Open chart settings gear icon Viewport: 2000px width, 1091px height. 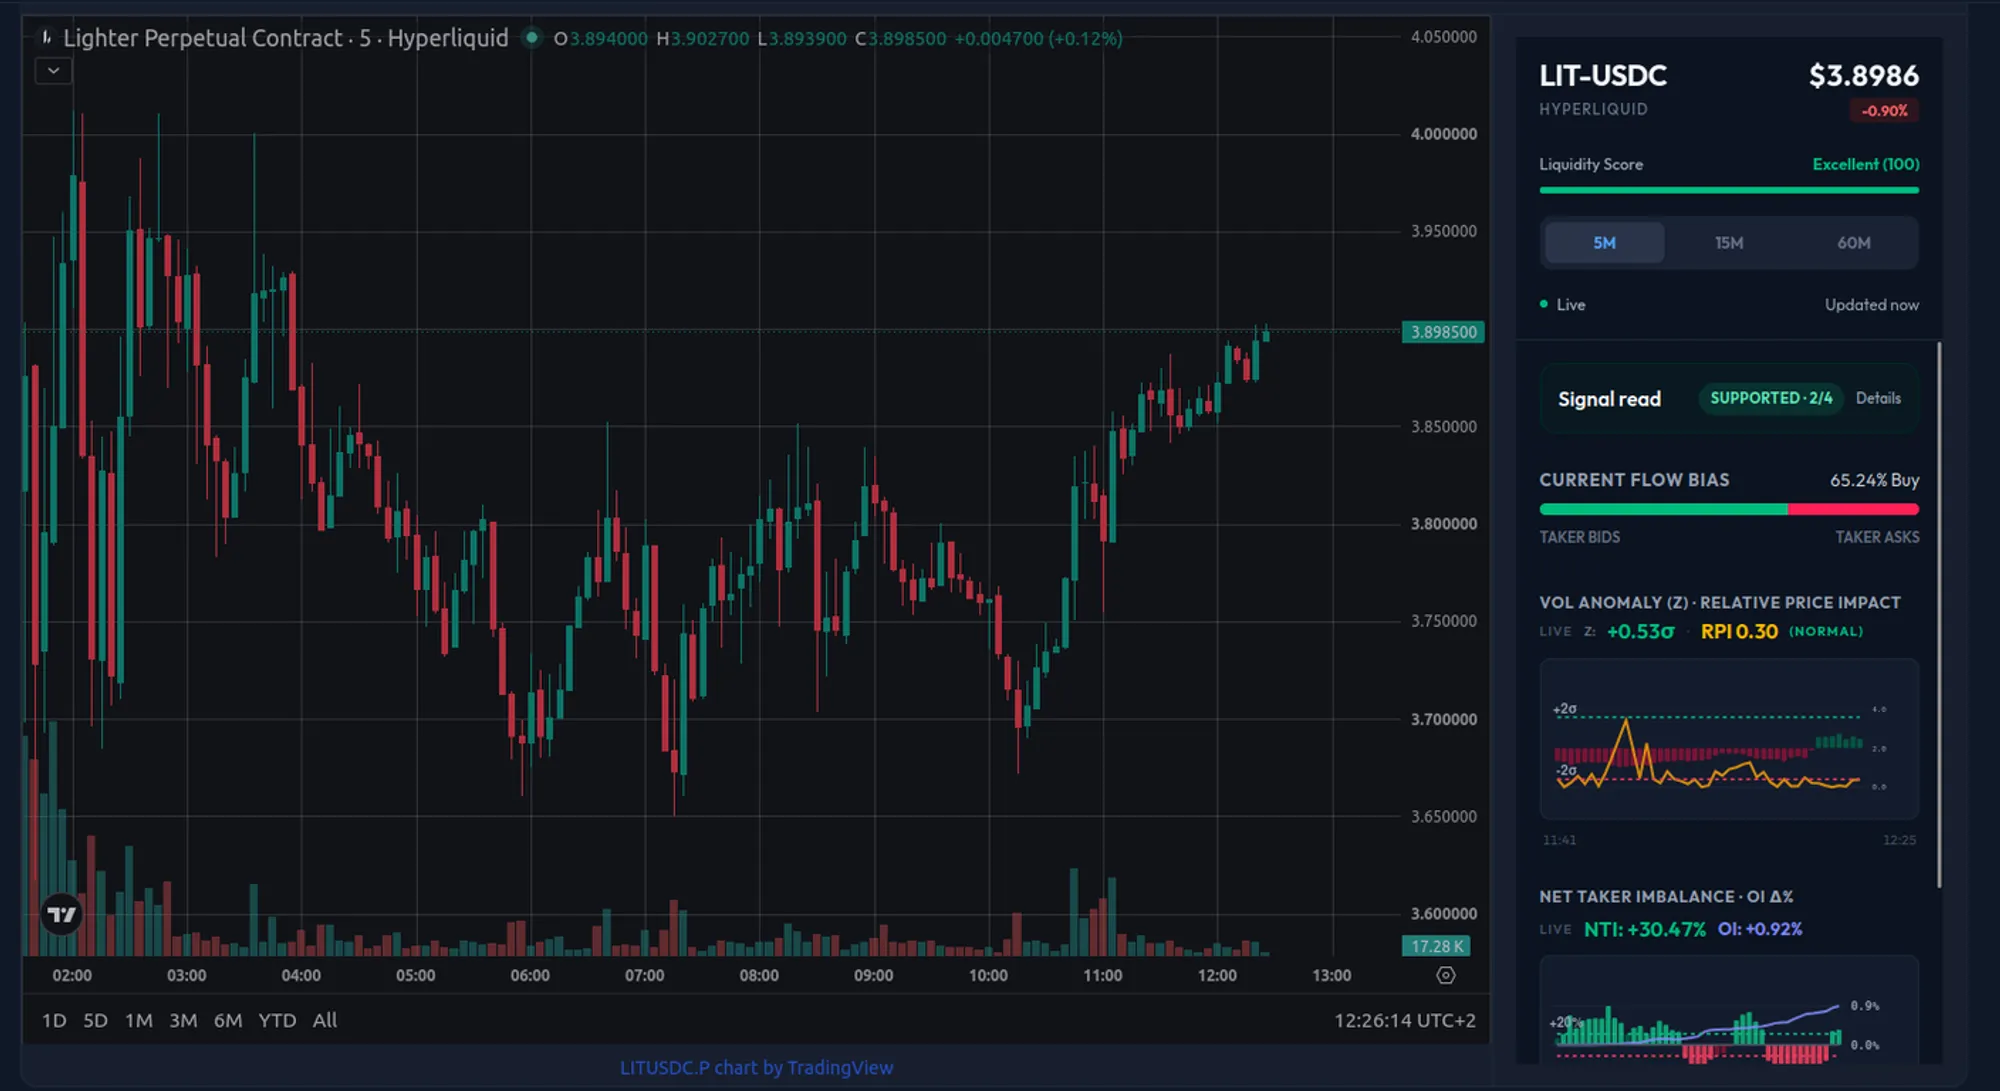(x=1446, y=975)
